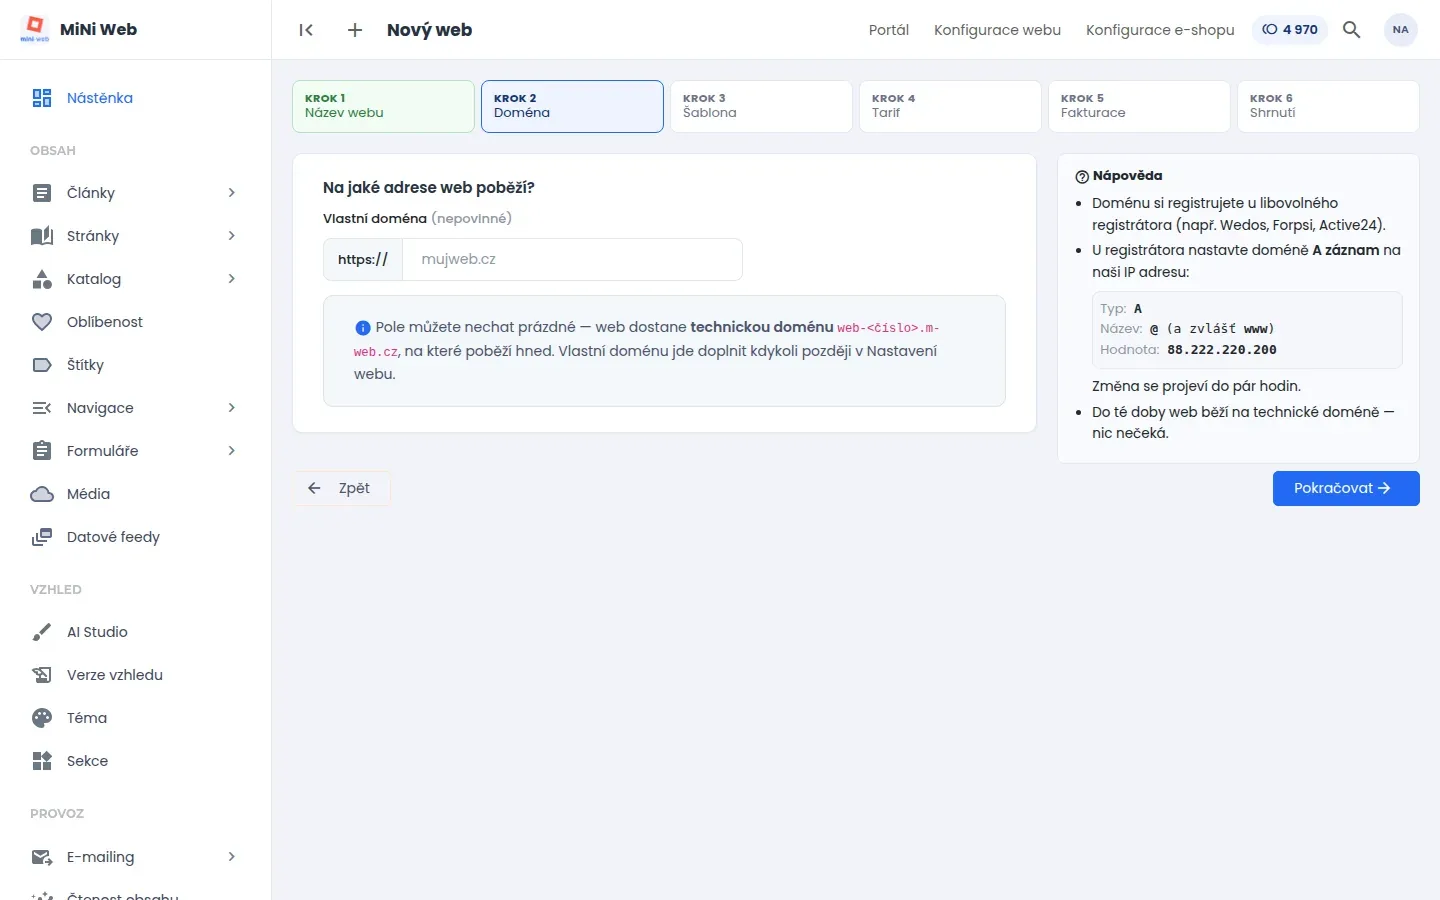The height and width of the screenshot is (900, 1440).
Task: Click the Datové feedy icon
Action: [42, 537]
